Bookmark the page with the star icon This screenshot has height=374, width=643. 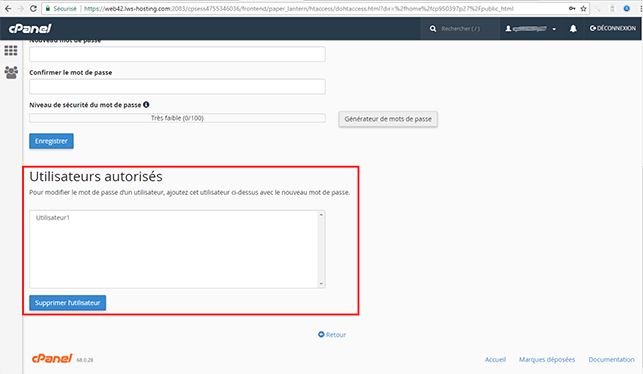click(x=583, y=9)
